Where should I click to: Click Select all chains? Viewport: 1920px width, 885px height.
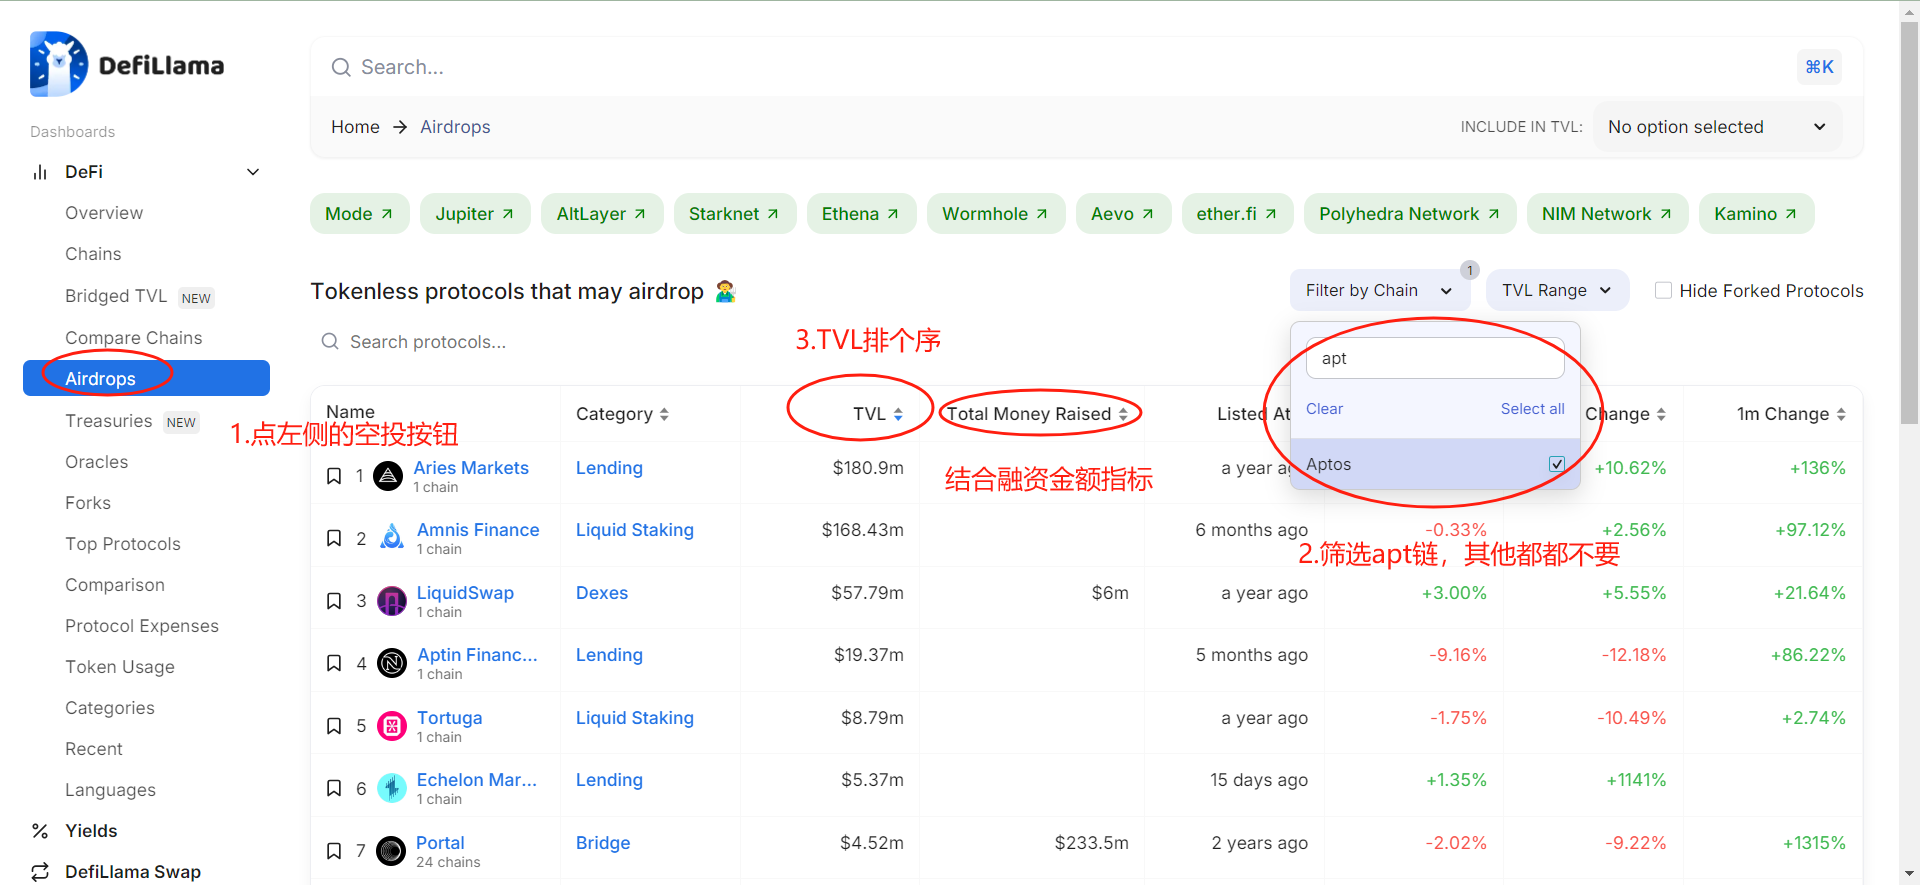1532,409
